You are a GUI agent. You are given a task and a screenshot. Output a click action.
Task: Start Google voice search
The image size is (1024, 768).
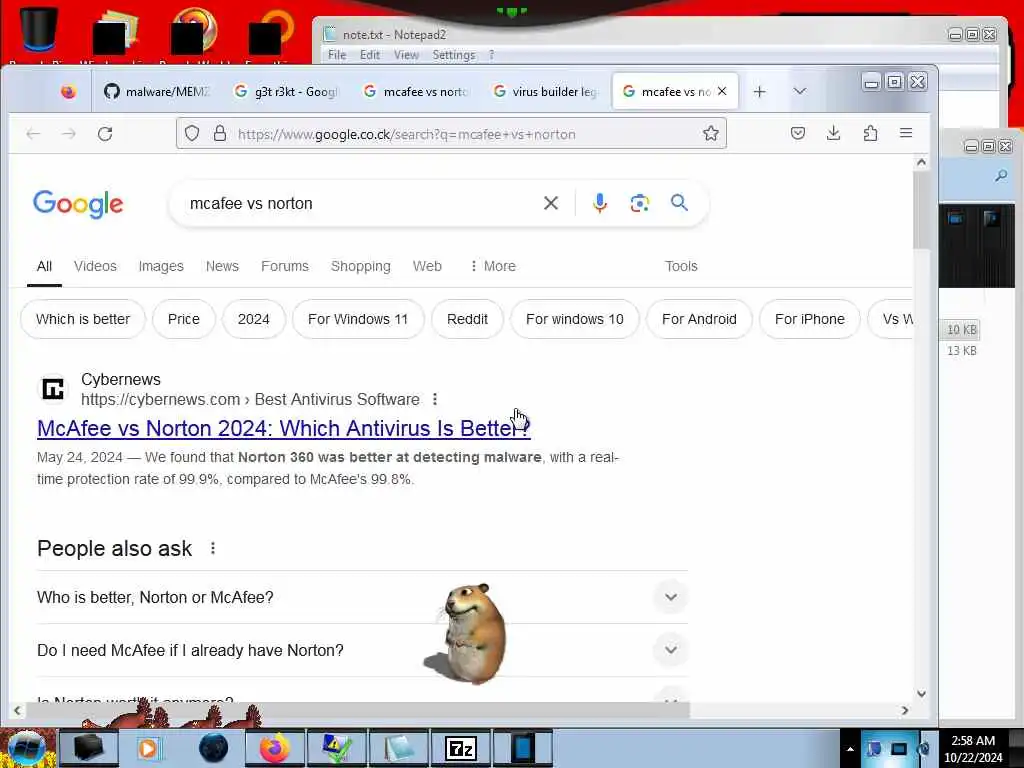click(x=600, y=203)
